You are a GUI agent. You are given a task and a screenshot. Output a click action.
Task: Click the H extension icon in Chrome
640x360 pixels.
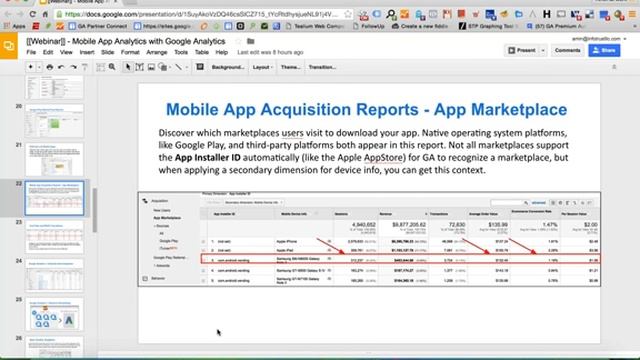[x=547, y=15]
